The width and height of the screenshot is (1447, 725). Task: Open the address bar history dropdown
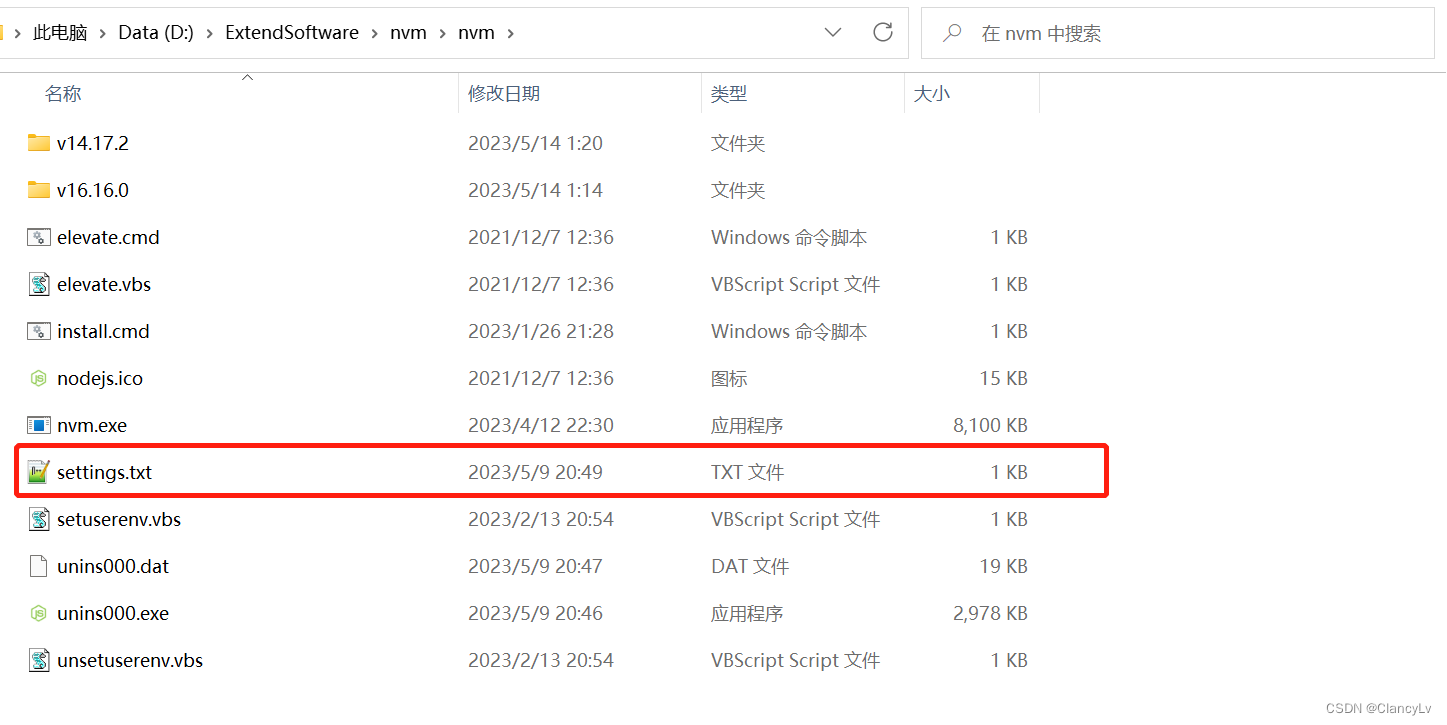833,33
